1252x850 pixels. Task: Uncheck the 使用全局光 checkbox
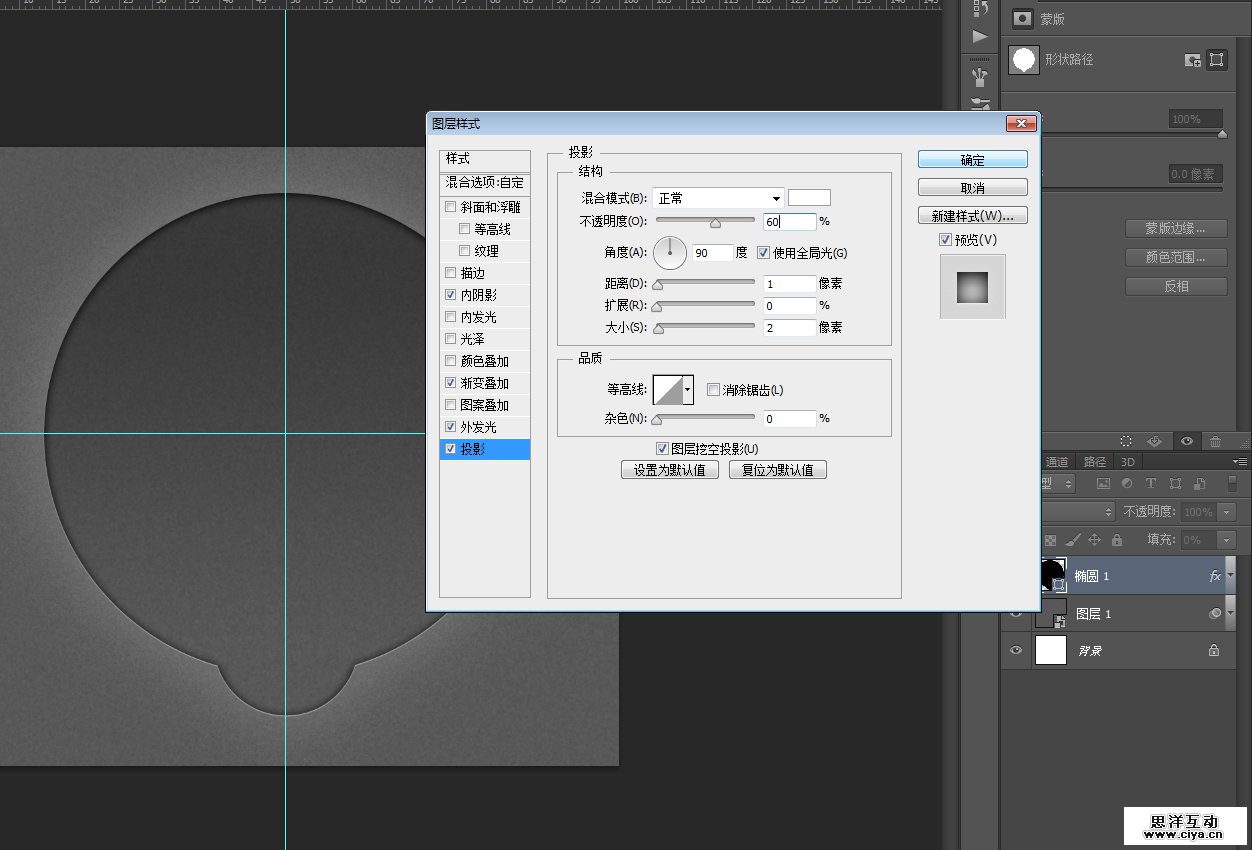(x=764, y=253)
